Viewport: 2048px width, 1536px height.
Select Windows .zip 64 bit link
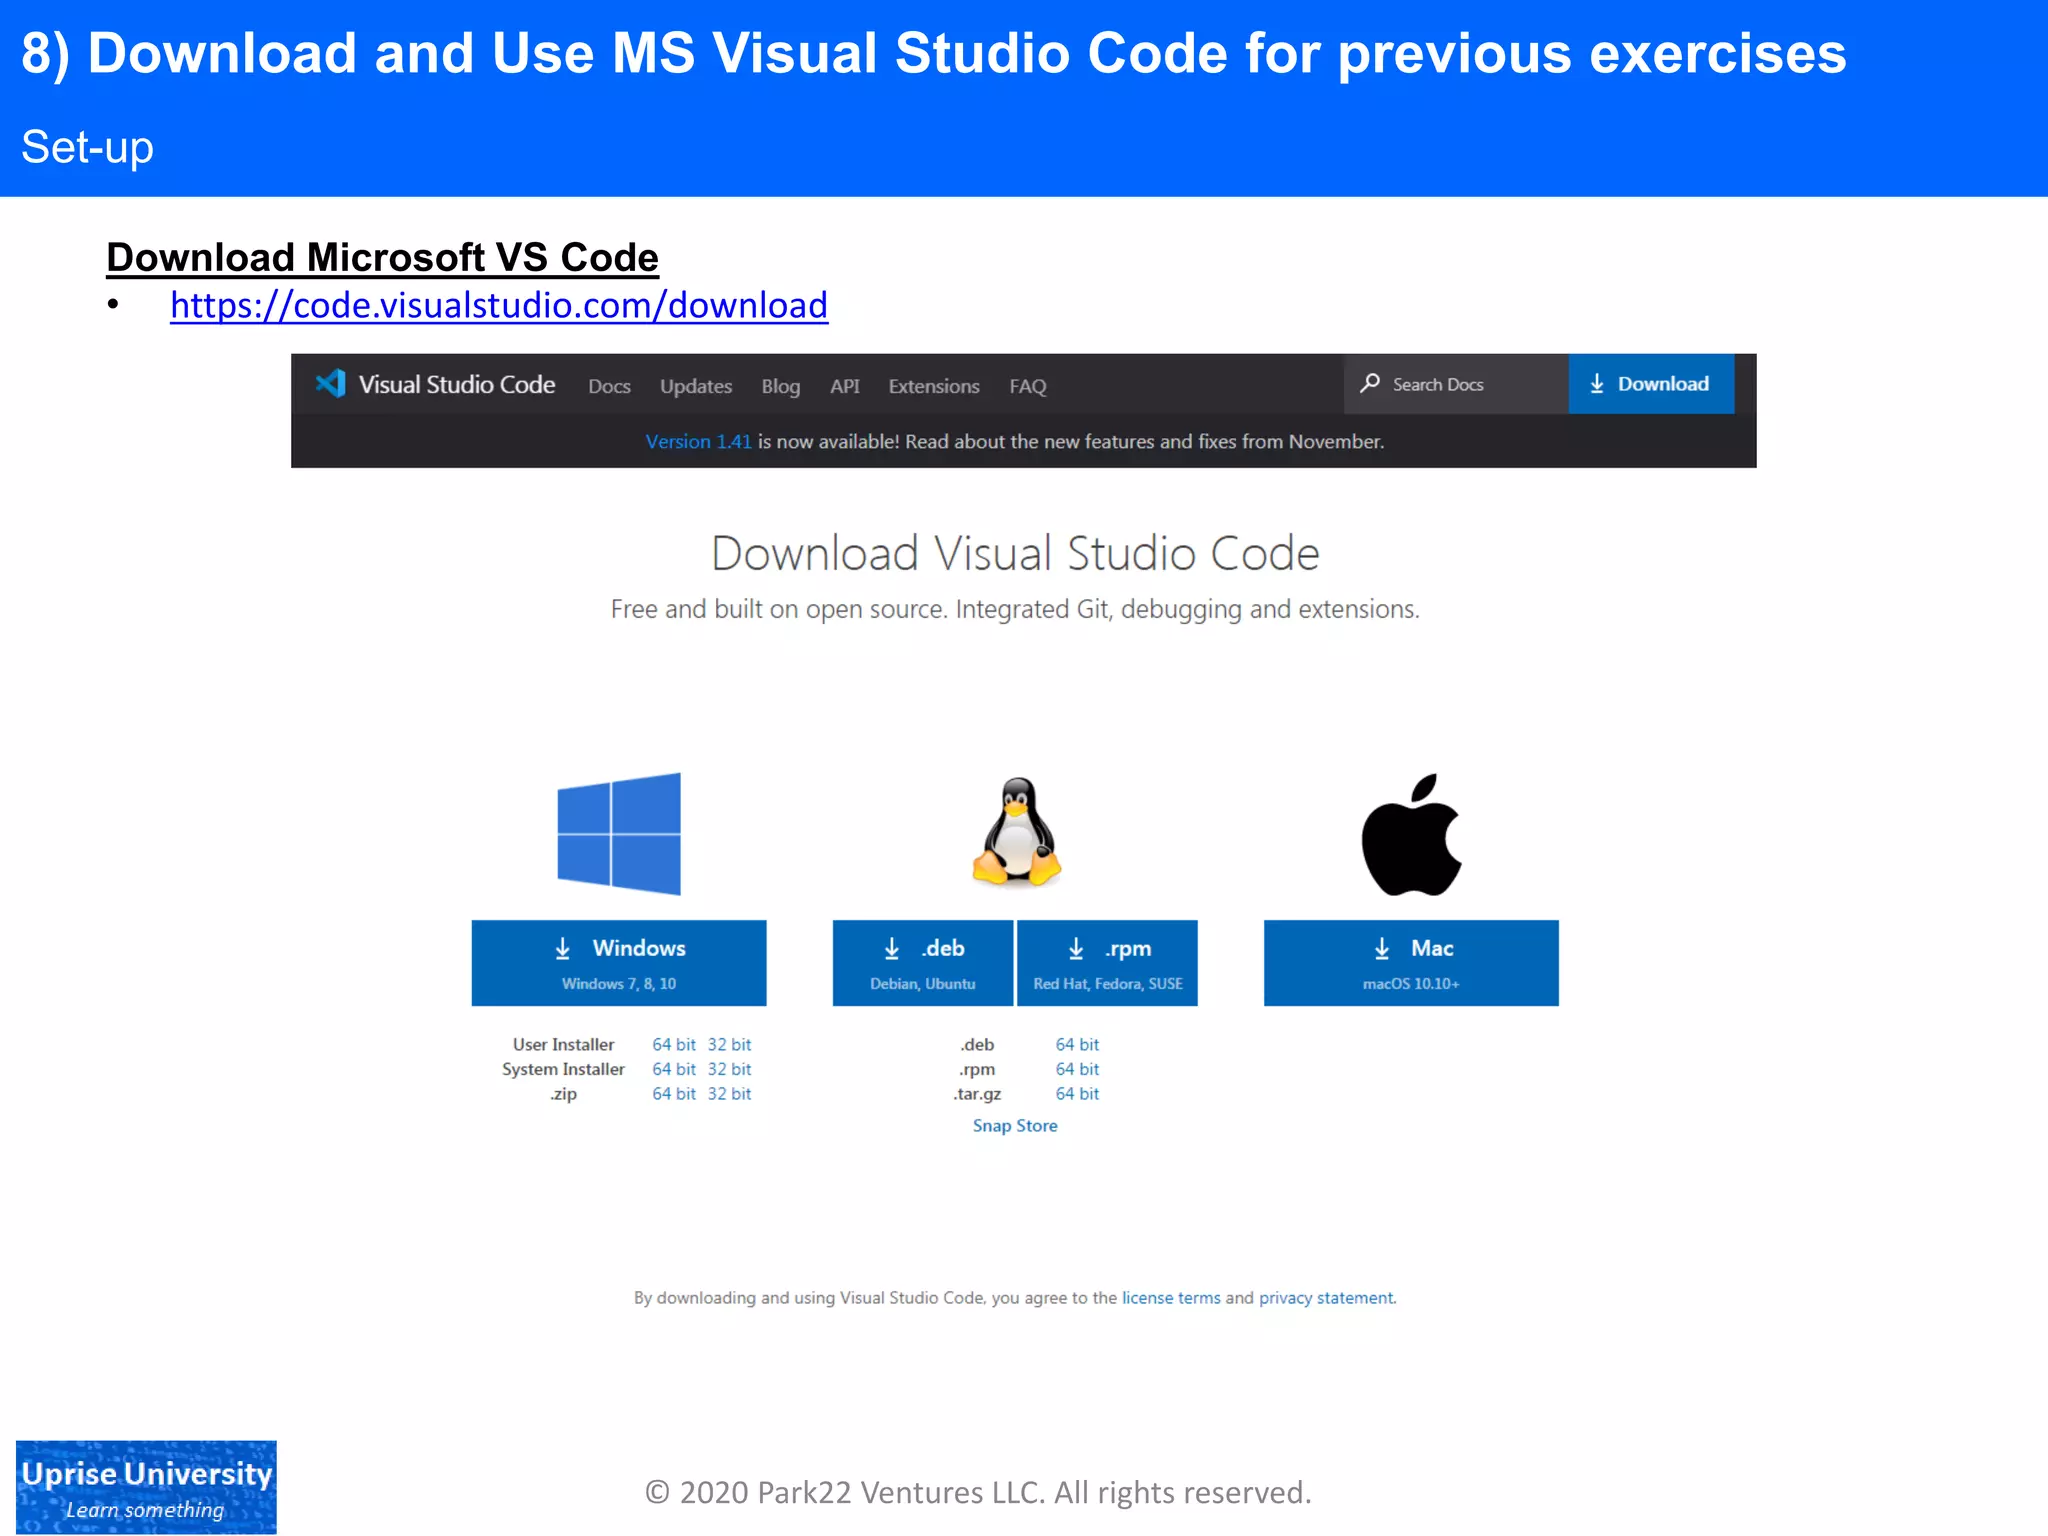pos(673,1094)
